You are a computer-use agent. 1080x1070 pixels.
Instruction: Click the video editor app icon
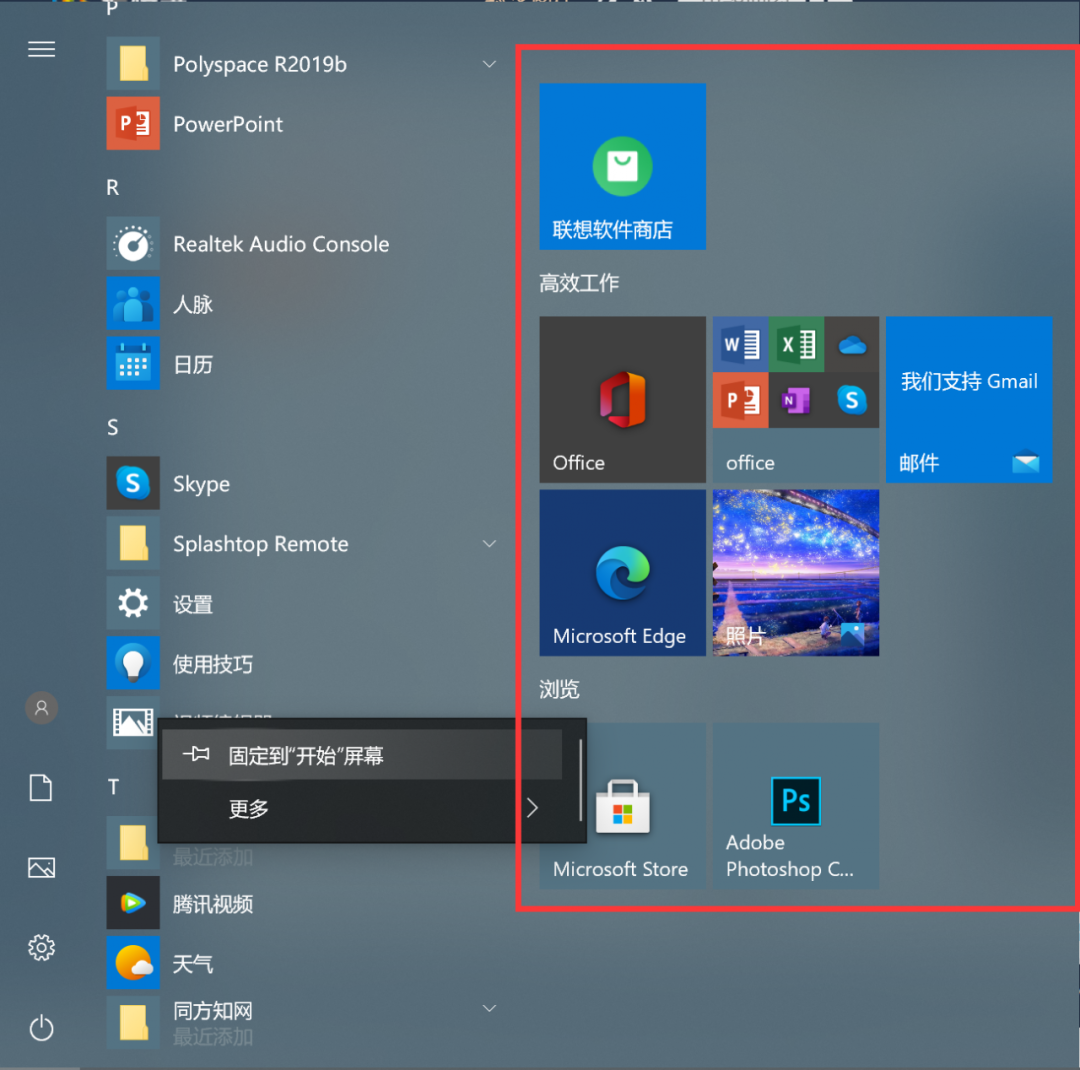click(x=133, y=722)
